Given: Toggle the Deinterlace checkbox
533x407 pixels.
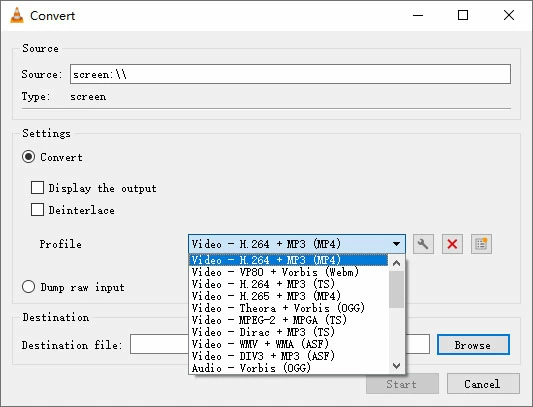Looking at the screenshot, I should pyautogui.click(x=37, y=209).
